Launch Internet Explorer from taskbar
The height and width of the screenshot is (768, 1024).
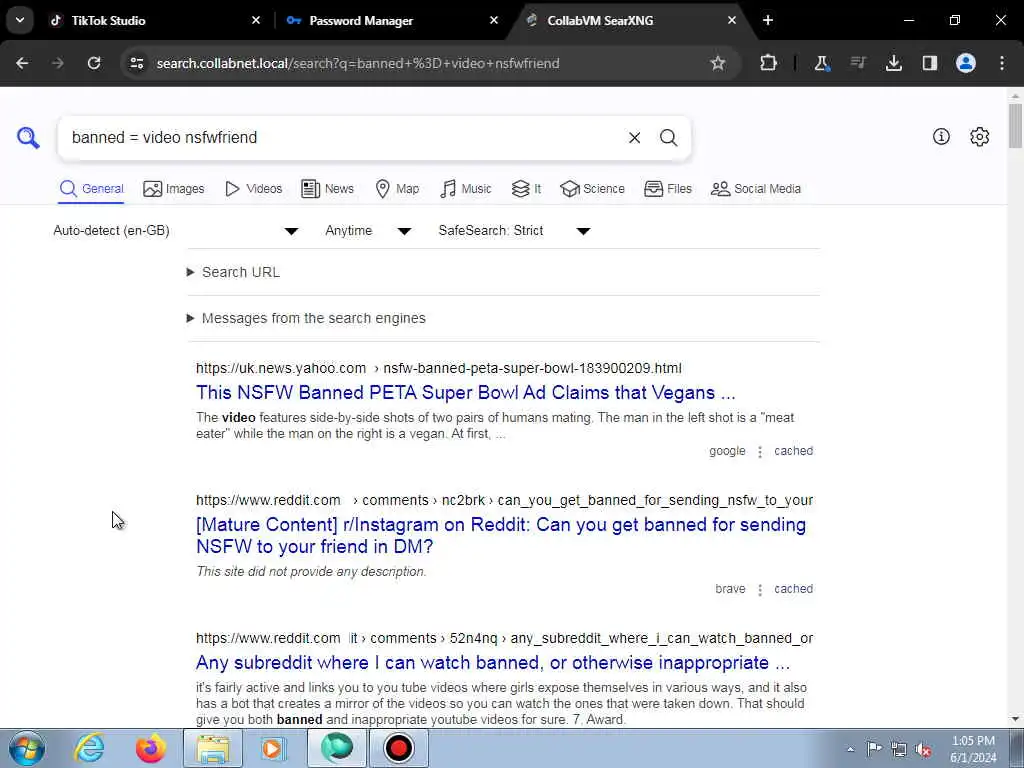(89, 748)
